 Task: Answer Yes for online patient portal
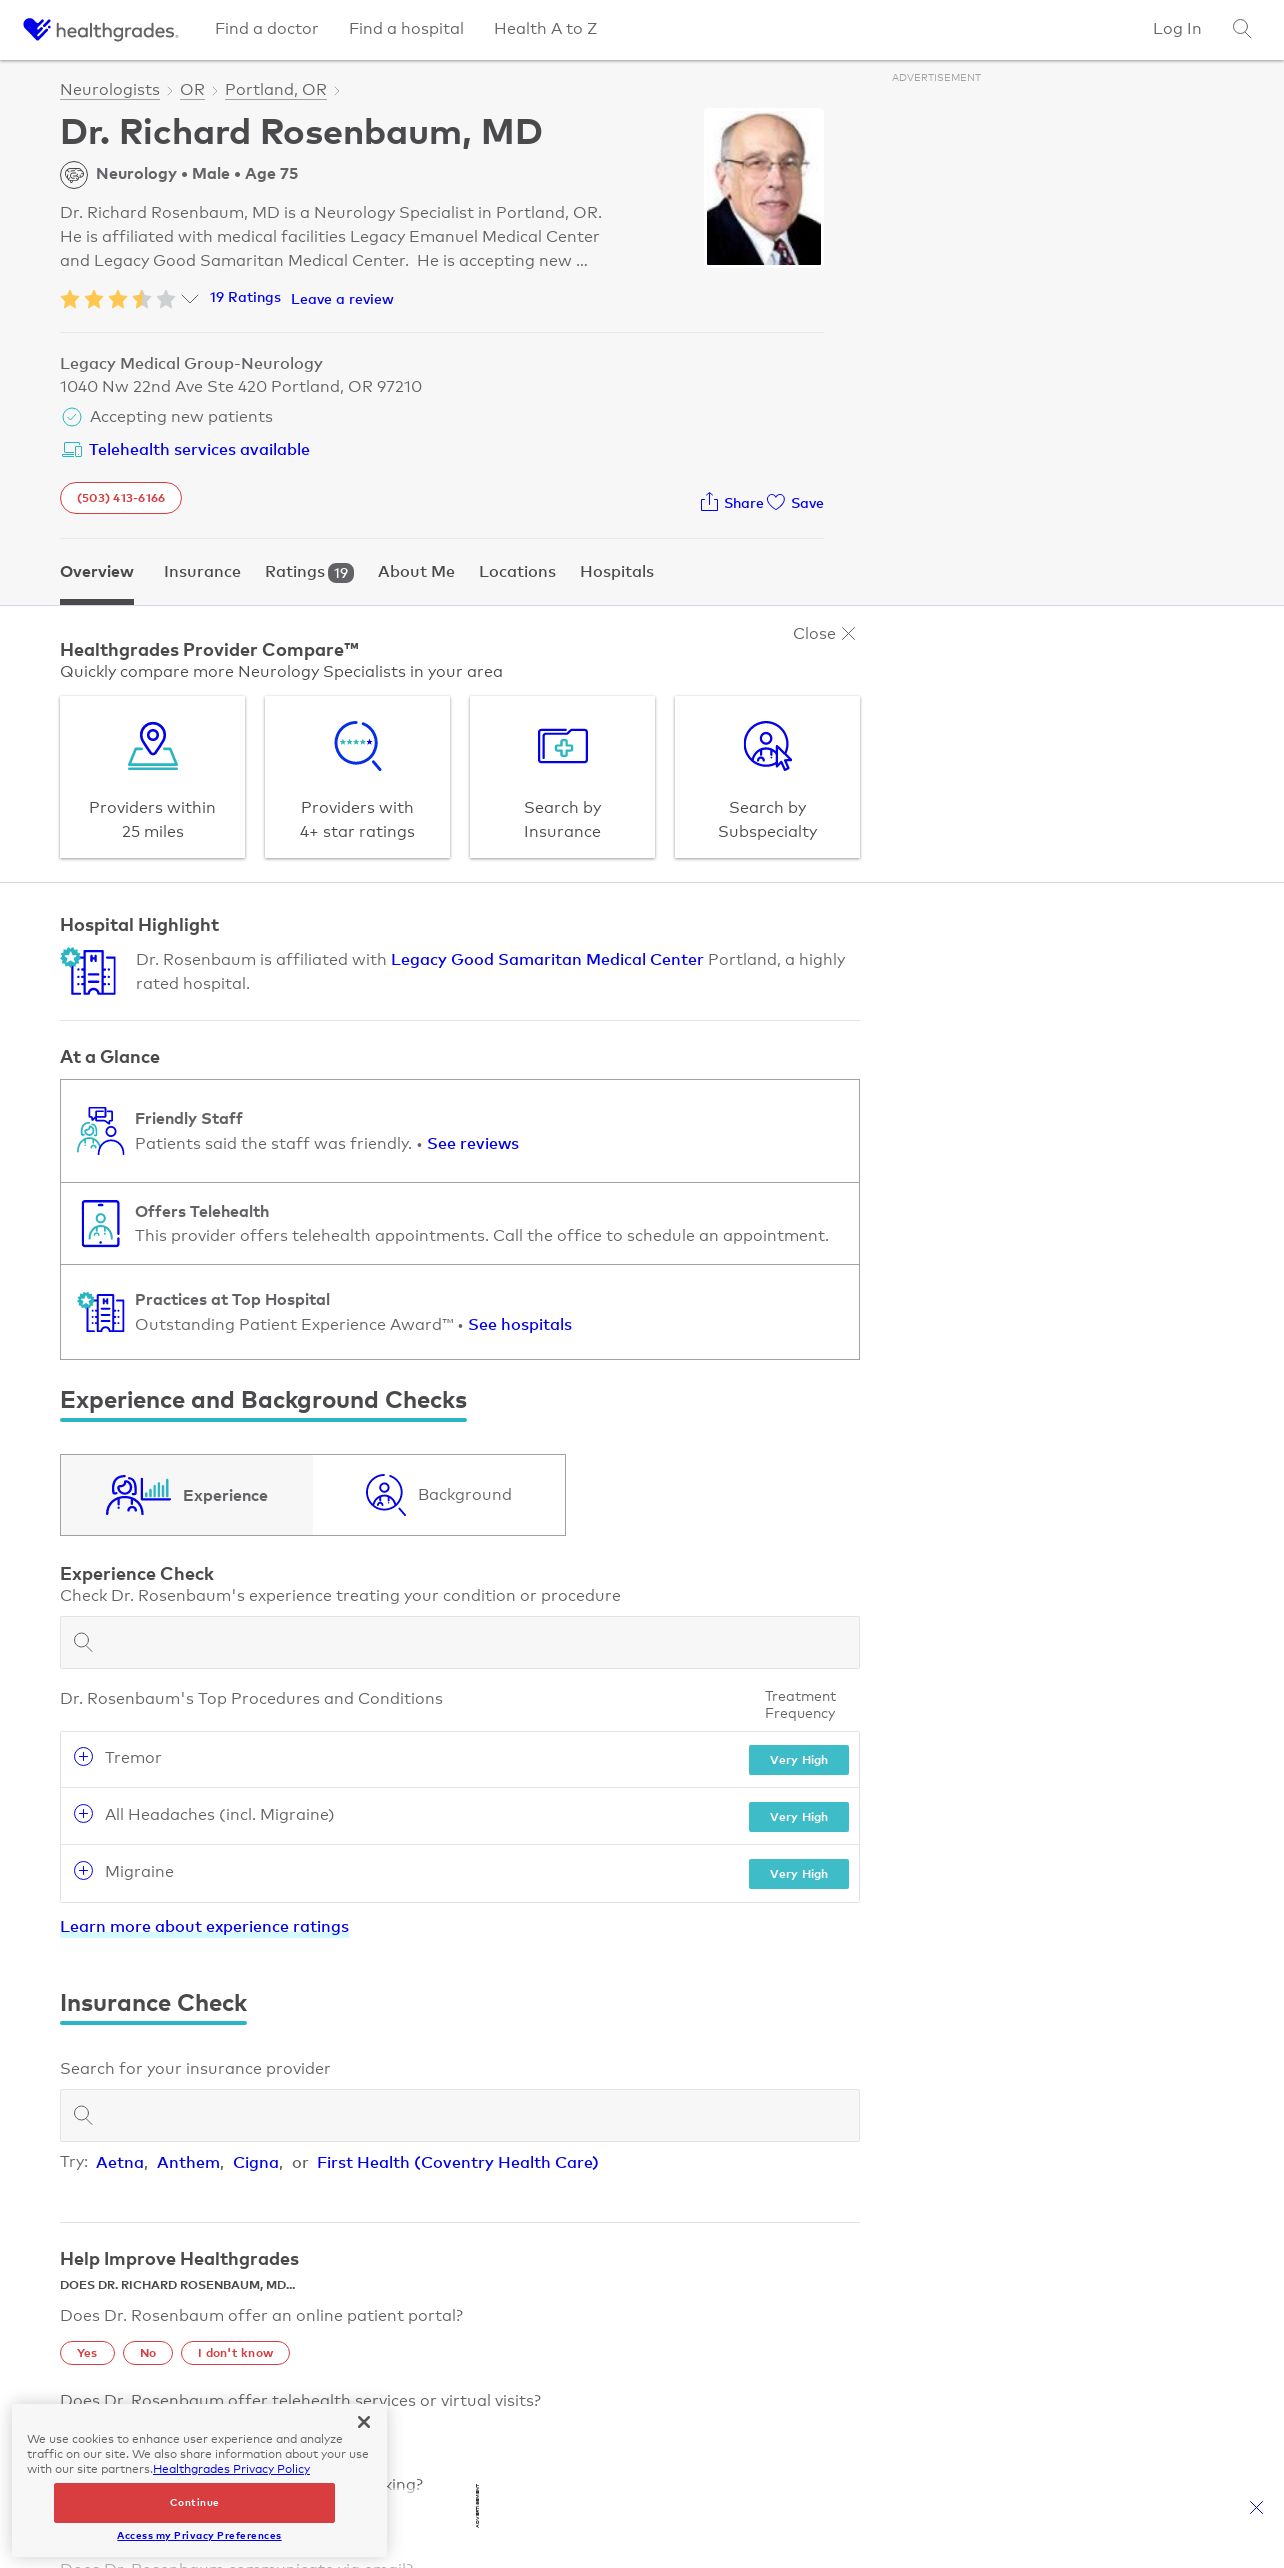coord(87,2353)
